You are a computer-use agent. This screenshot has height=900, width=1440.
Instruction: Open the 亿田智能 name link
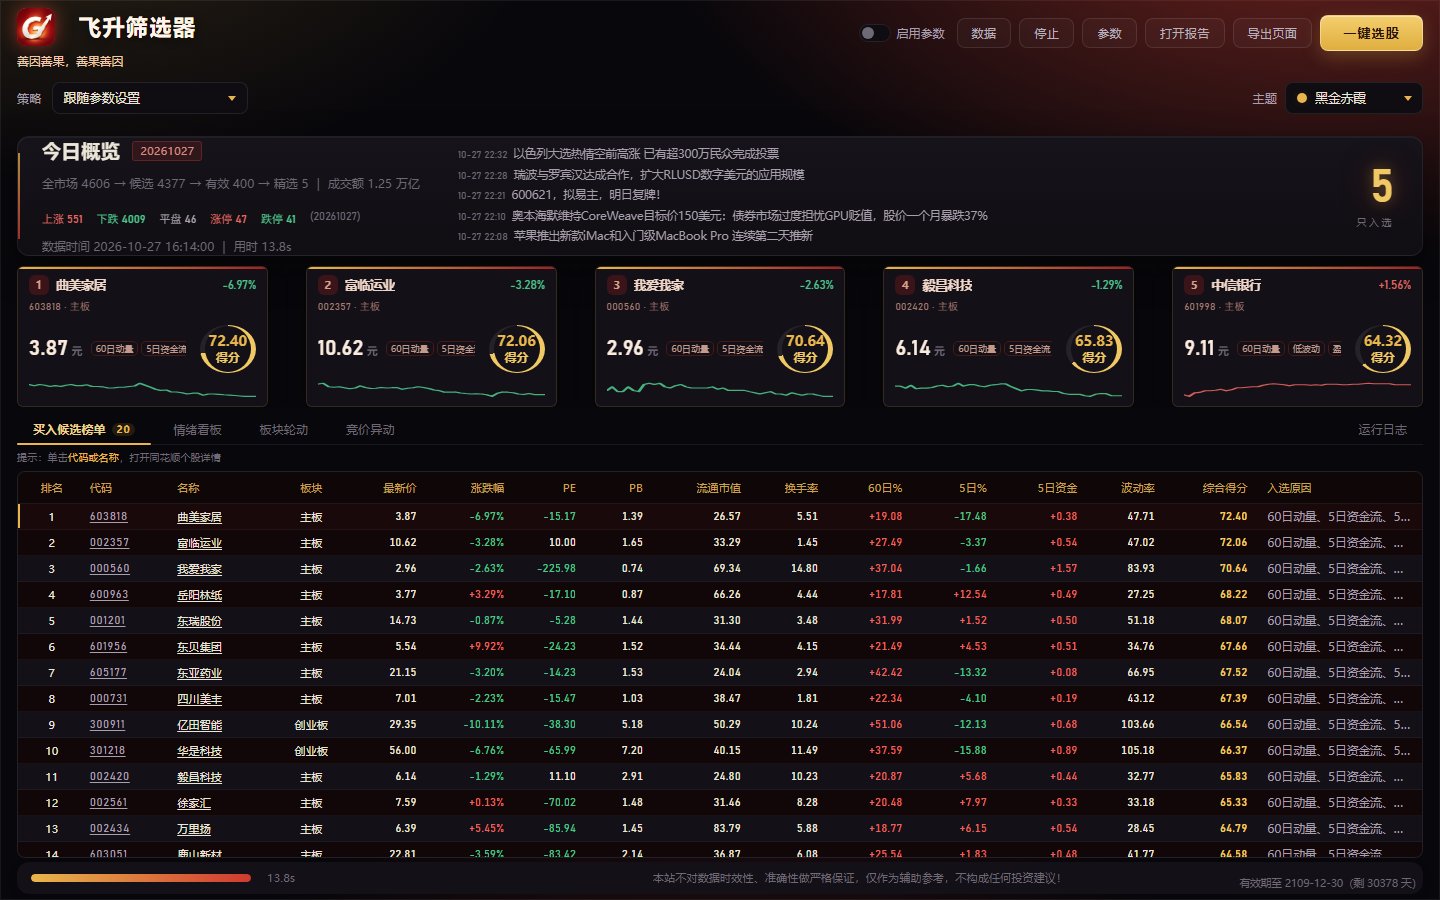[x=199, y=725]
